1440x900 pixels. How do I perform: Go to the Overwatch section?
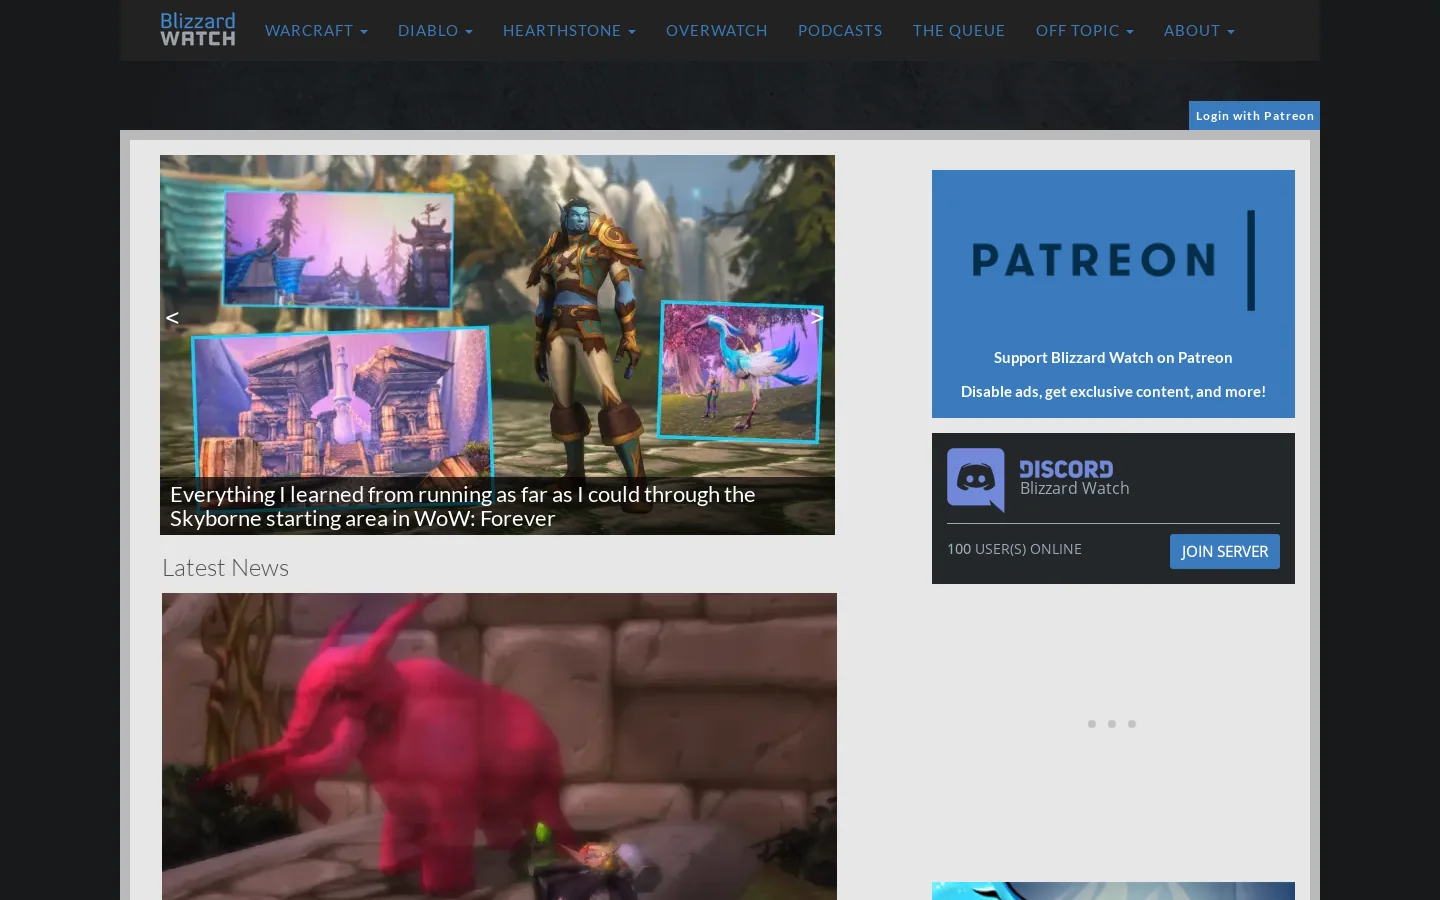717,31
